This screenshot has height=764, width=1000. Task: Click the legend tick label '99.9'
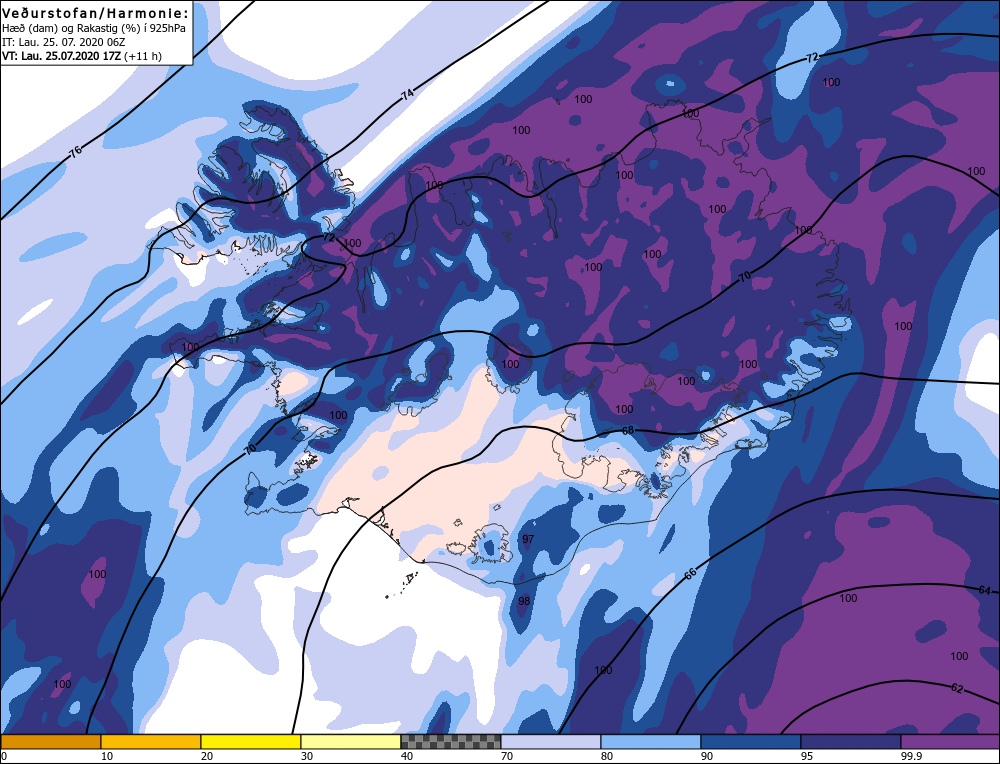[910, 756]
